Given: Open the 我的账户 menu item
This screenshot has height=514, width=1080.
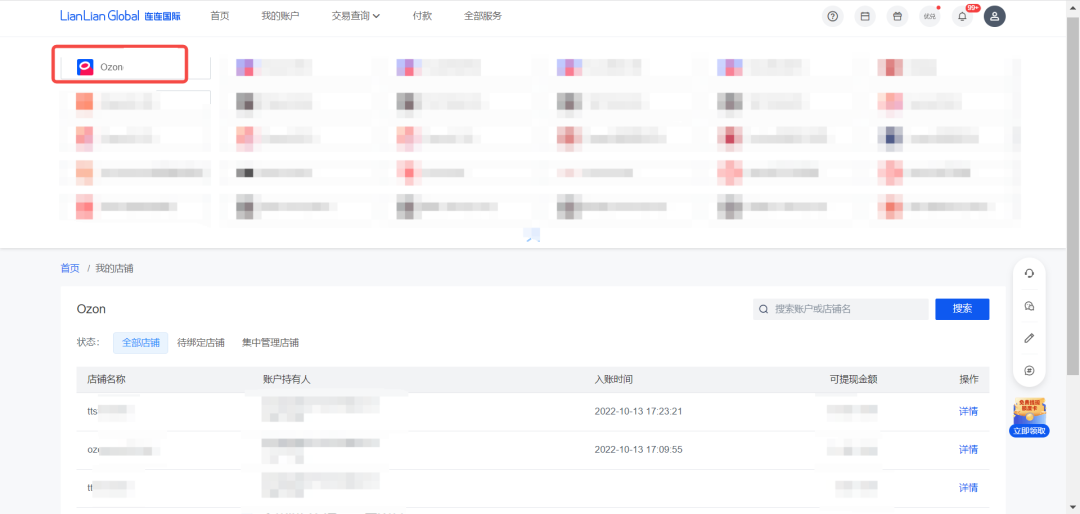Looking at the screenshot, I should pos(280,16).
